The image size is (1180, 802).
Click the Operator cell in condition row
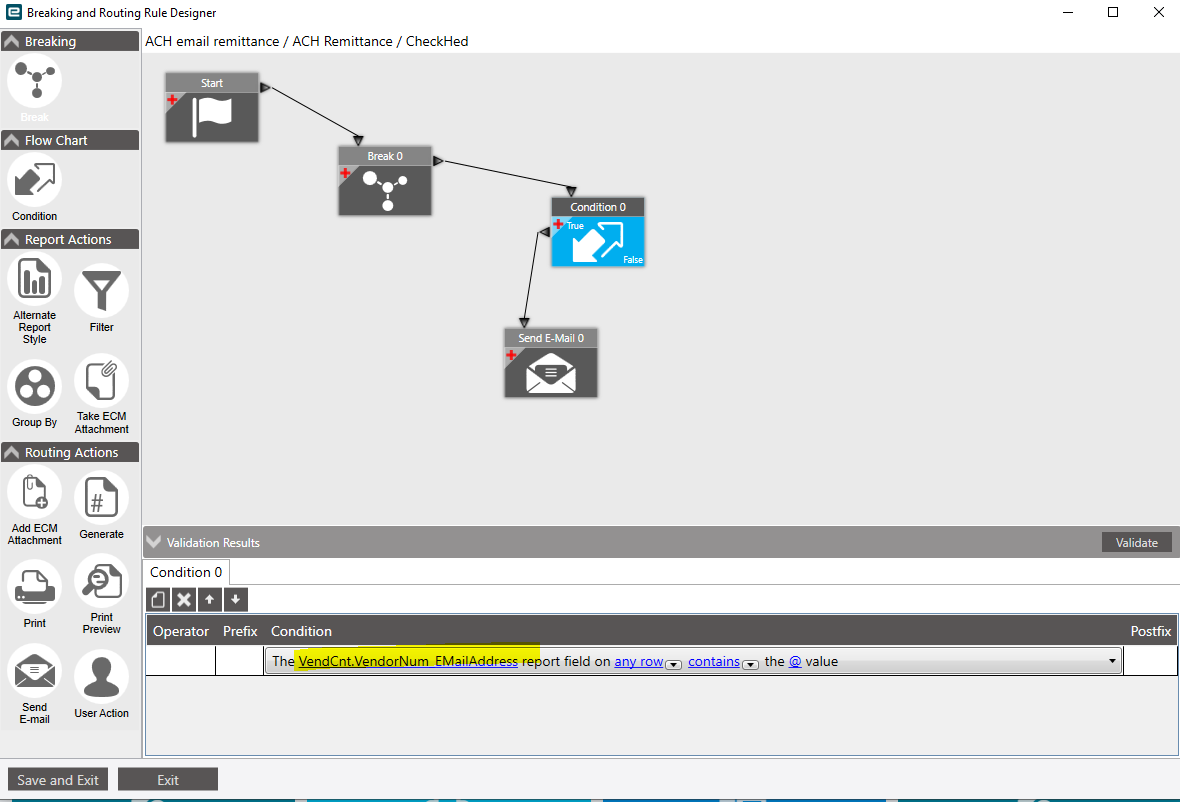[x=181, y=661]
